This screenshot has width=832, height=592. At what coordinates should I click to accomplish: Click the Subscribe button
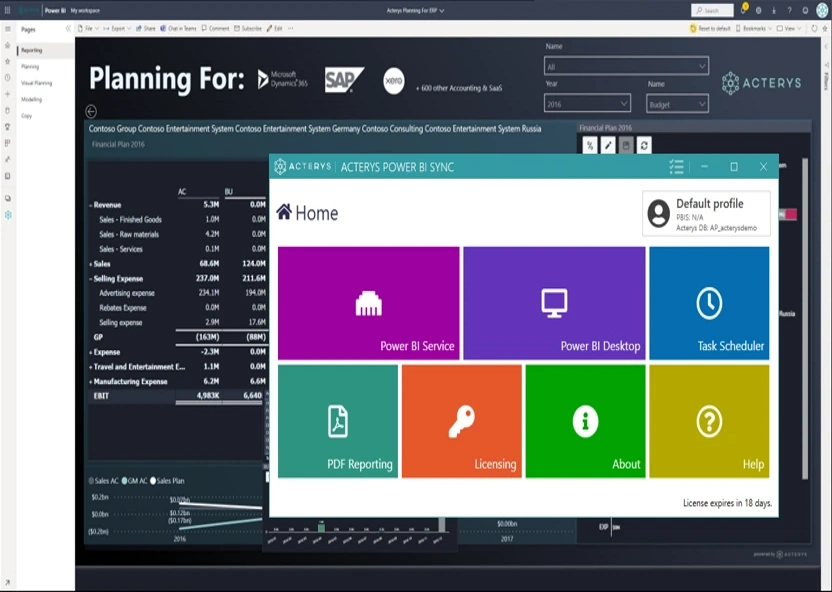[x=248, y=28]
